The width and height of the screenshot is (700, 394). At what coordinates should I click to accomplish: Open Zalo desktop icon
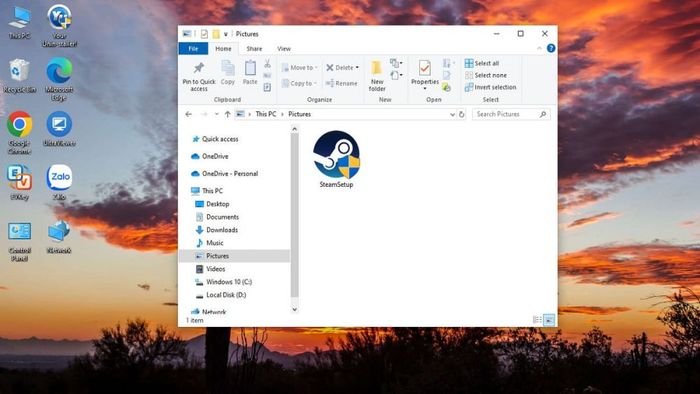click(59, 182)
